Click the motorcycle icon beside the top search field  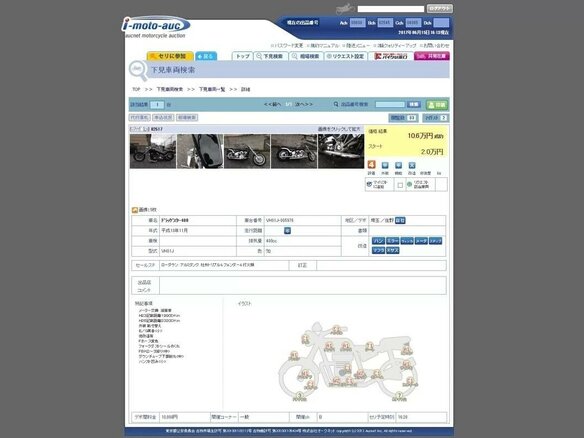click(345, 9)
